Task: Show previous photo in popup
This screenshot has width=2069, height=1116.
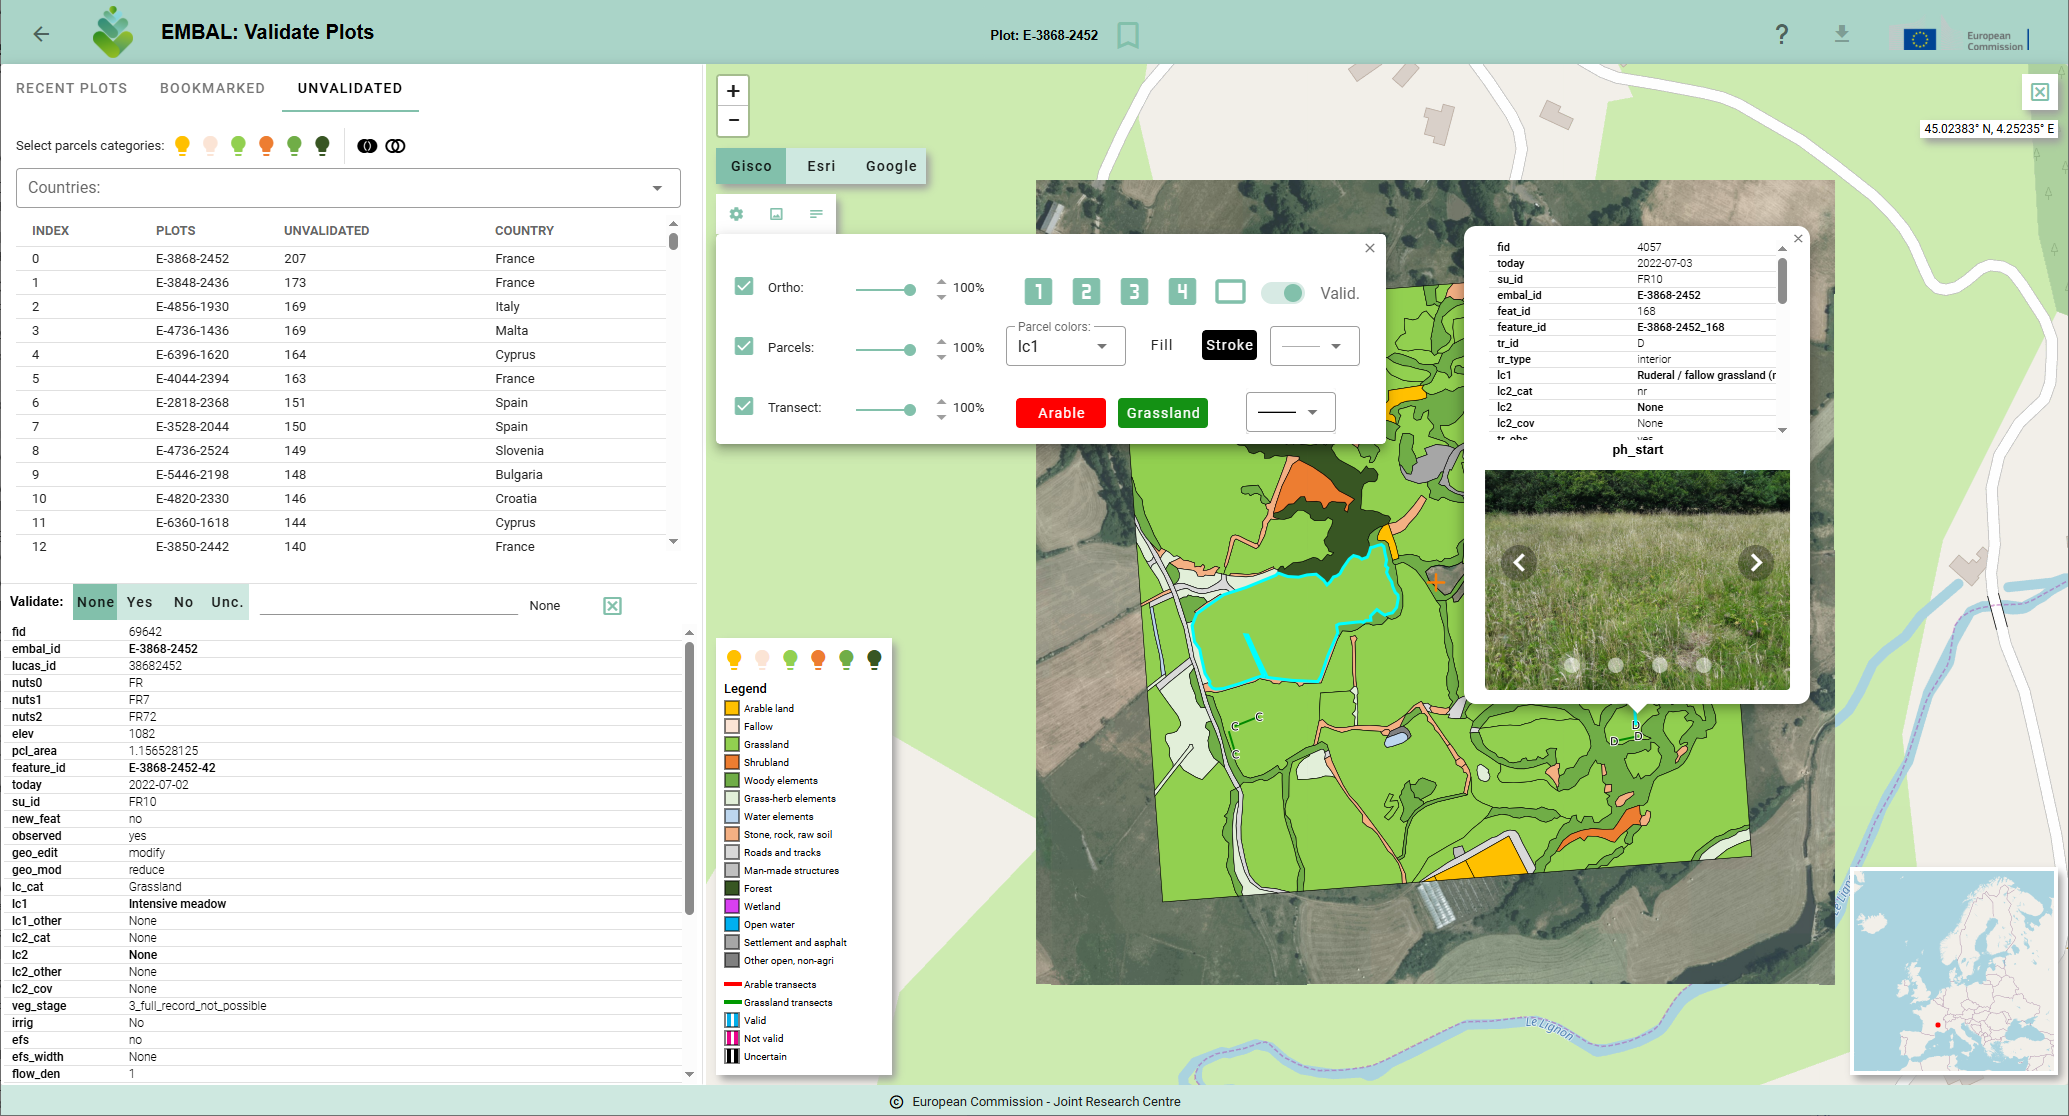Action: click(1519, 563)
